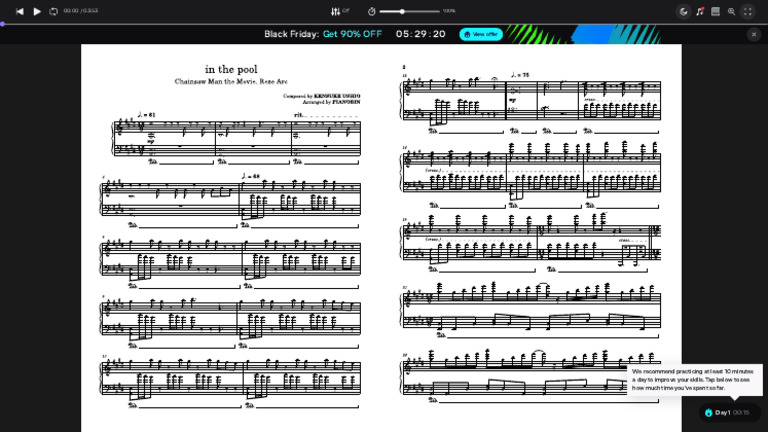Click the practice recommendation tooltip

click(694, 380)
